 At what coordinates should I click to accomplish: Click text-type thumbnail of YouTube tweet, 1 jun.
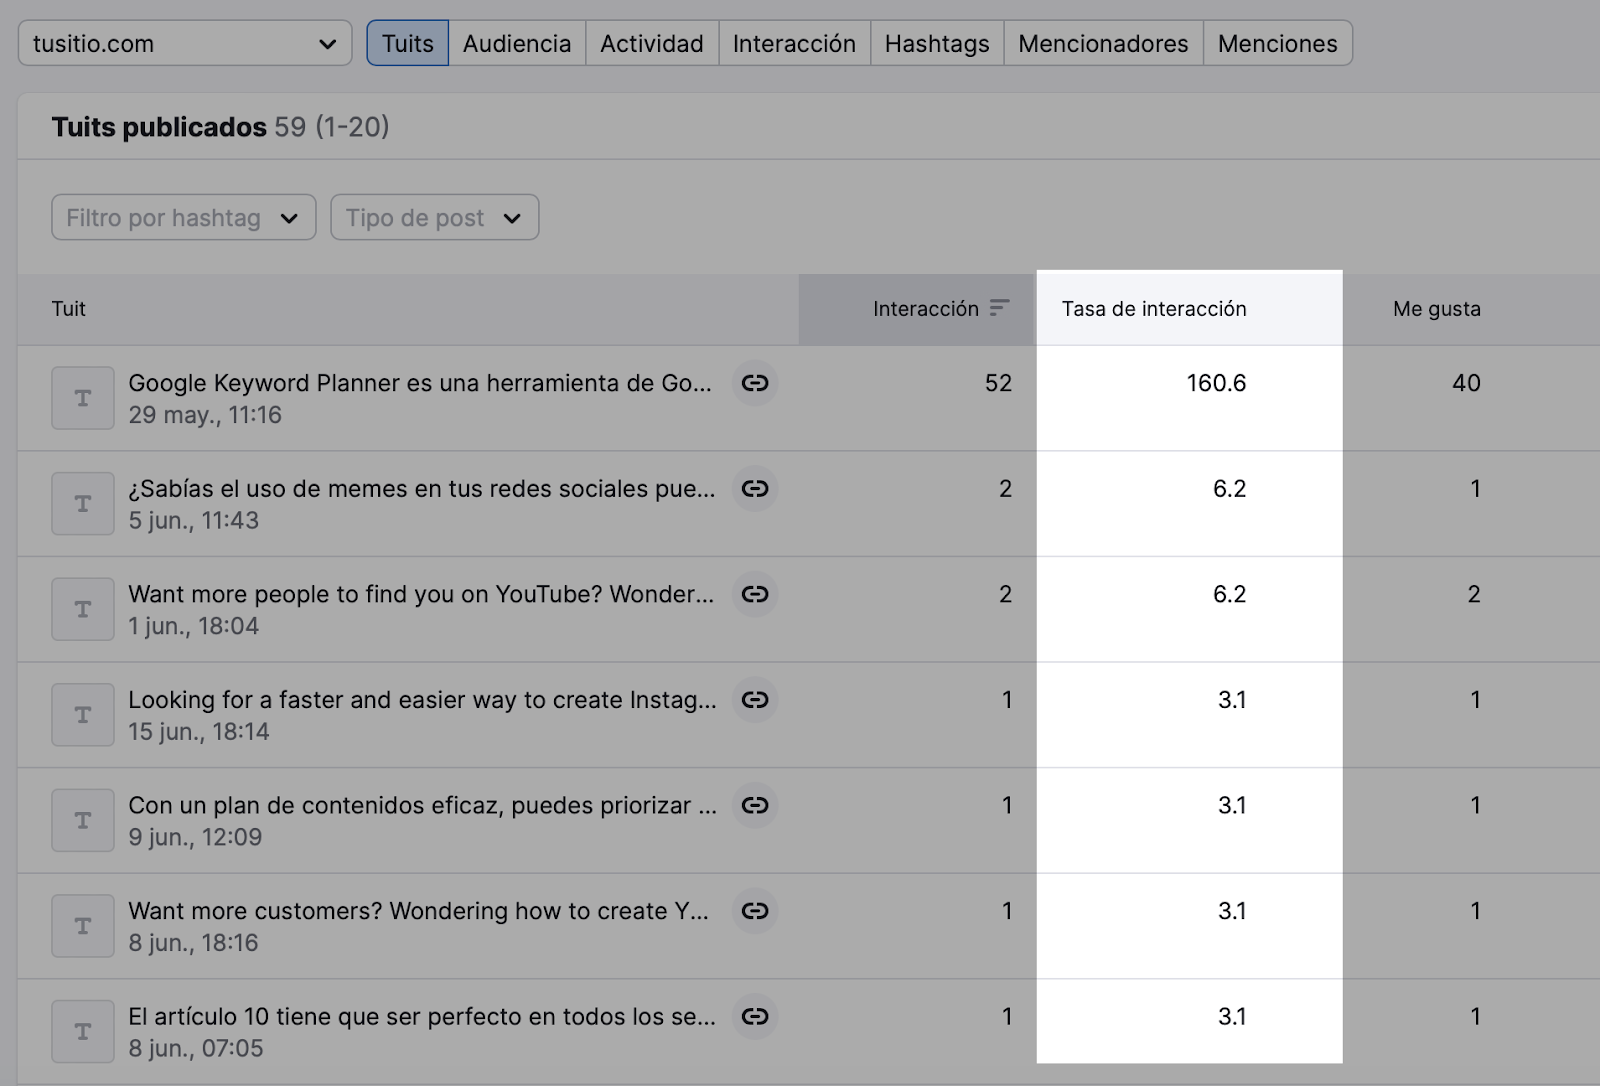pyautogui.click(x=83, y=609)
